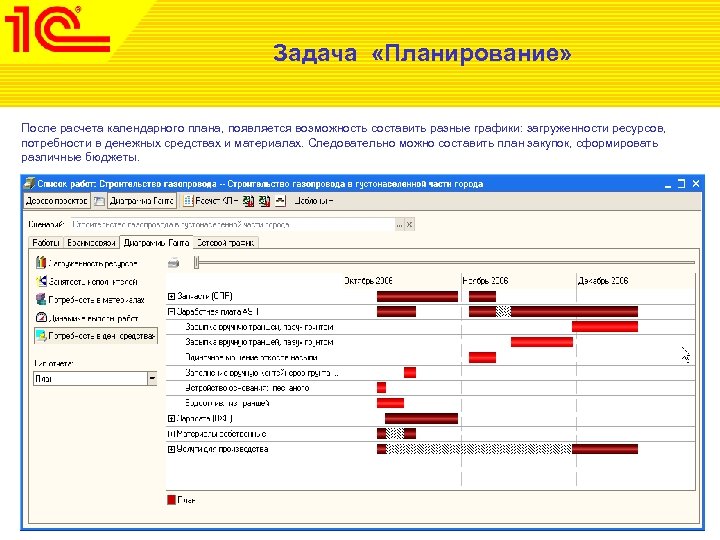Expand the Услуги для производства row
Image resolution: width=720 pixels, height=540 pixels.
(171, 449)
